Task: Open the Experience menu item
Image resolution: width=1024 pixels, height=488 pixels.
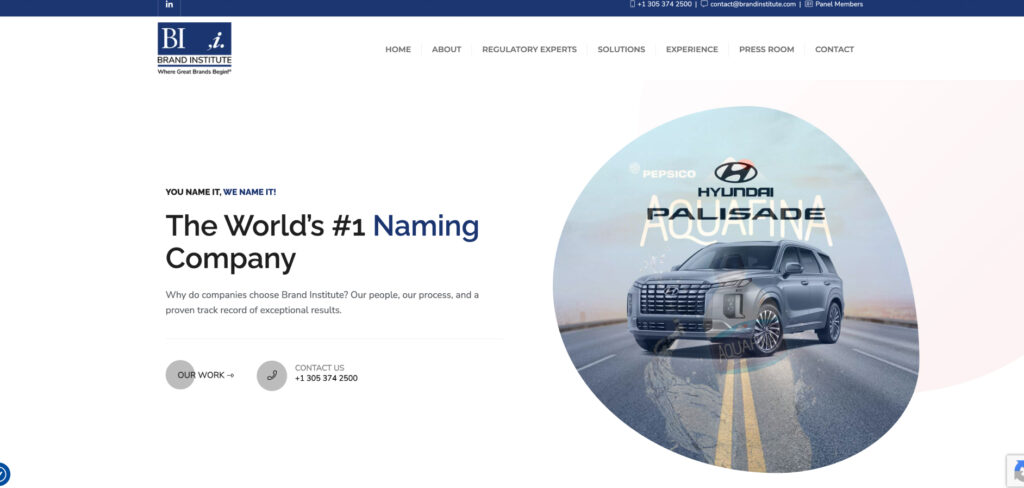Action: pyautogui.click(x=692, y=50)
